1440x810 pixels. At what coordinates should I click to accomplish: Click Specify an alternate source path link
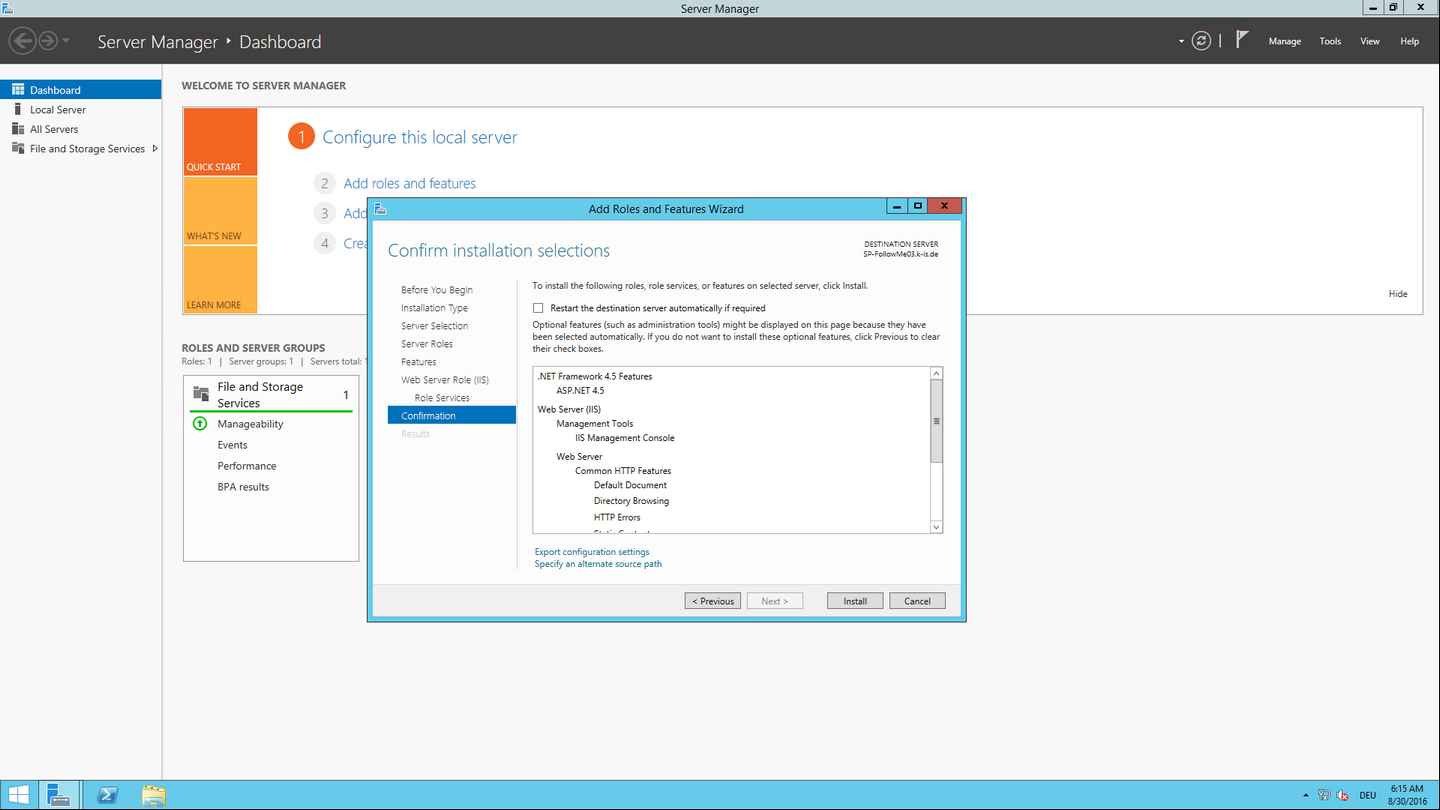point(598,564)
